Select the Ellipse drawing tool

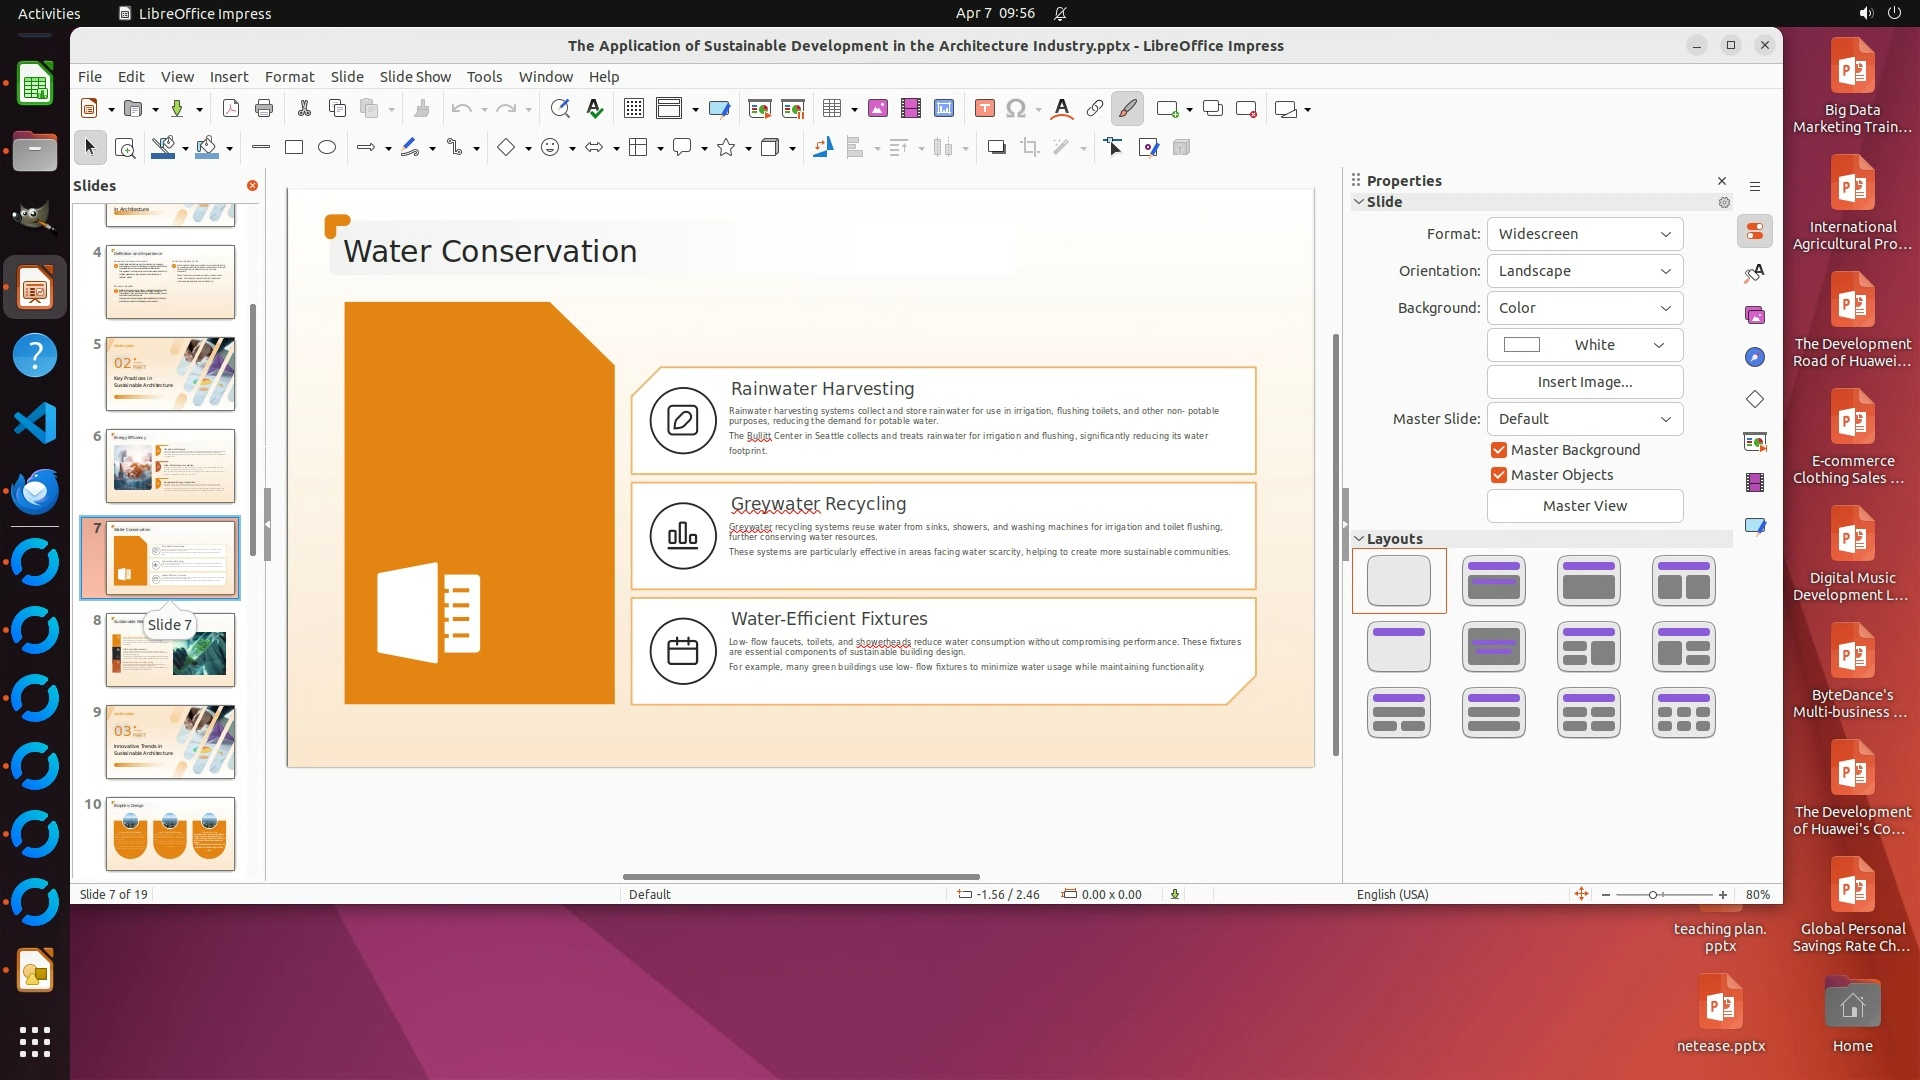[326, 148]
